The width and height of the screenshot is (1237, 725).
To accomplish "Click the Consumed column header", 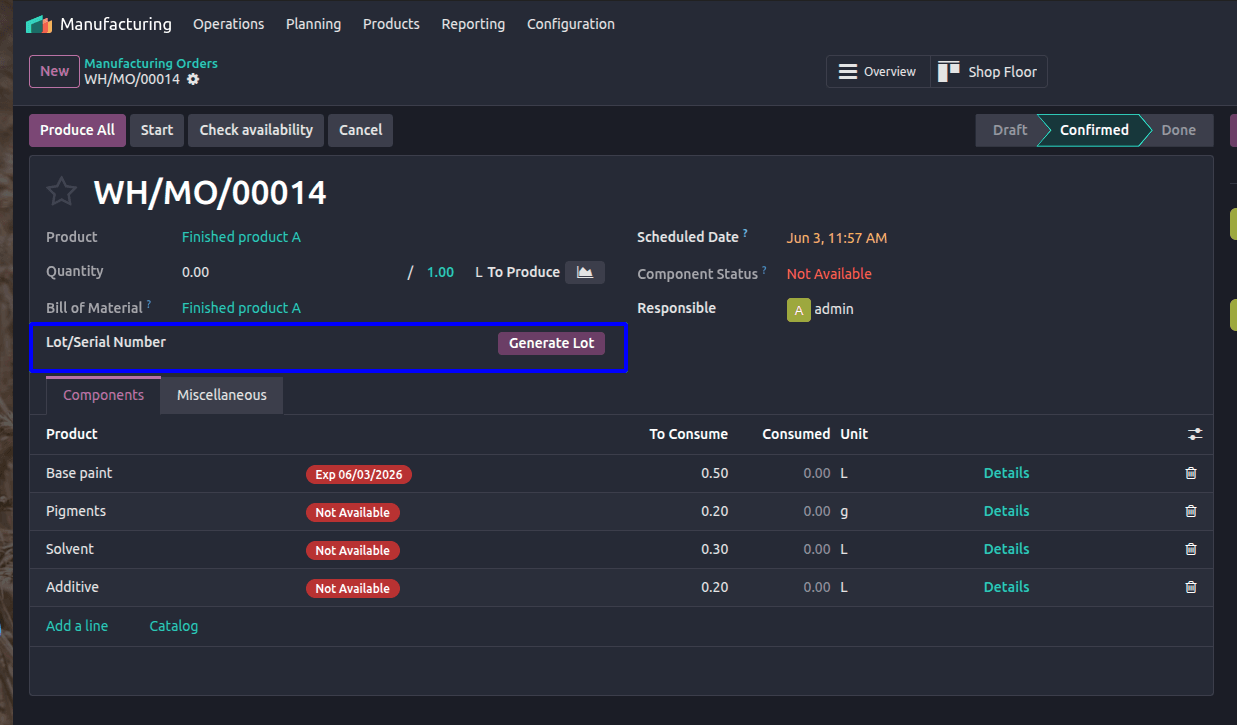I will [x=796, y=434].
